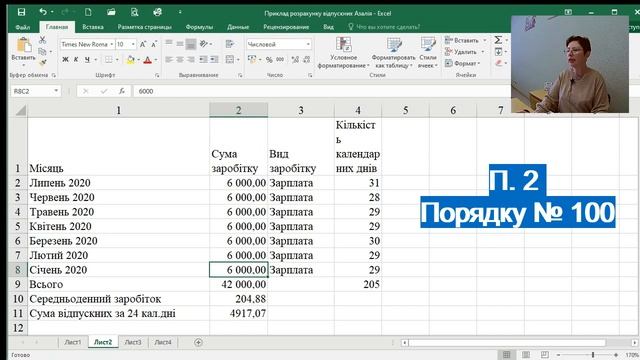
Task: Toggle italic (К) formatting
Action: pos(76,60)
